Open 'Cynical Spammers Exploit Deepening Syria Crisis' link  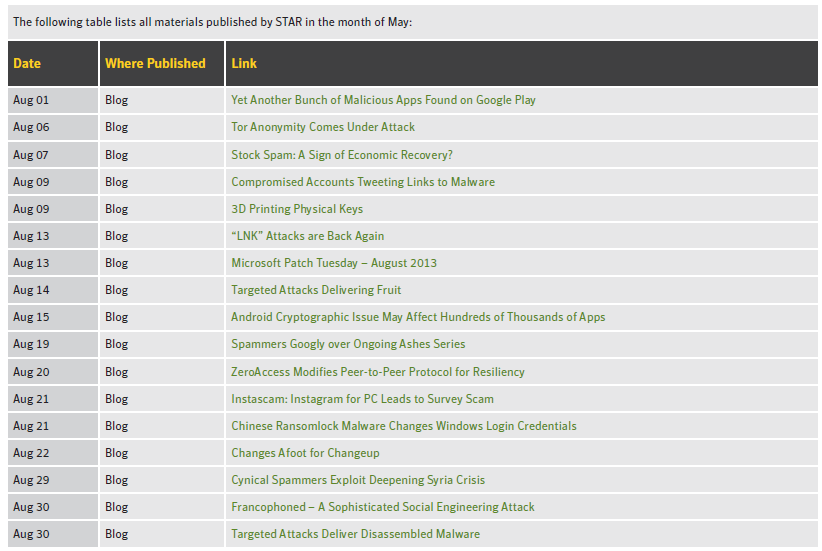click(358, 480)
